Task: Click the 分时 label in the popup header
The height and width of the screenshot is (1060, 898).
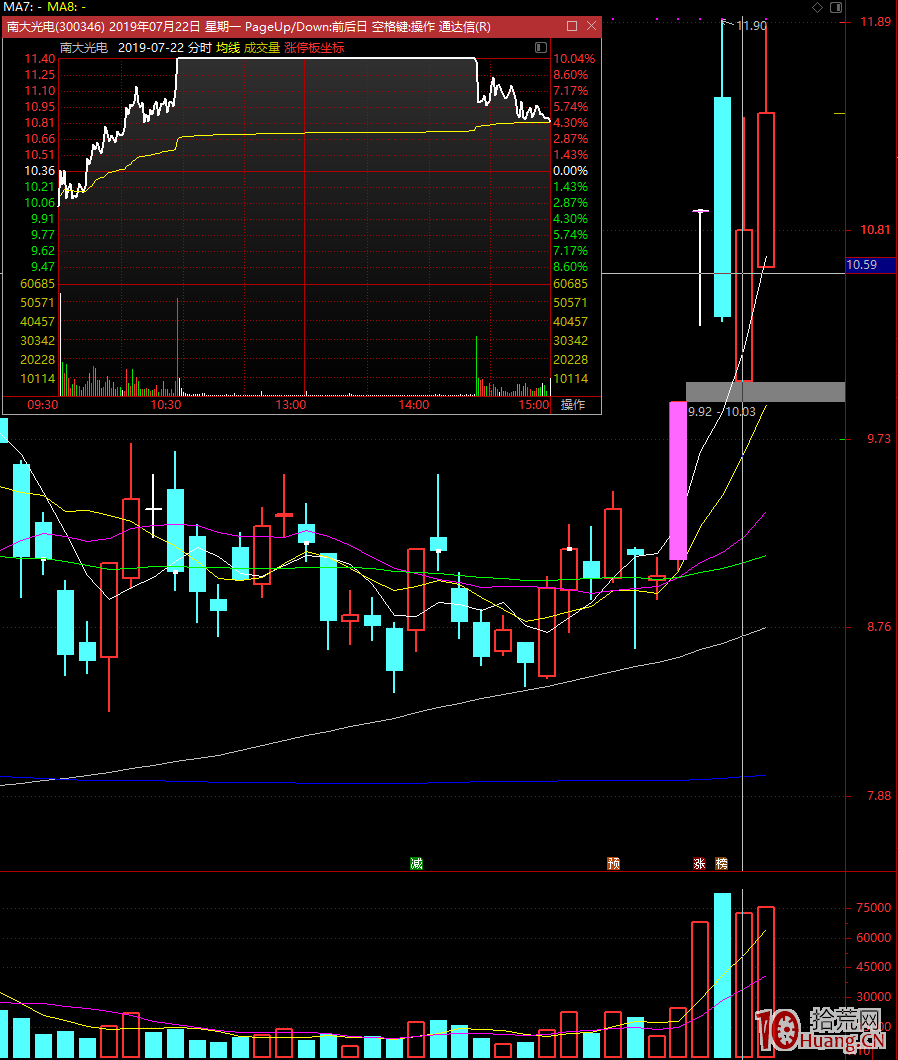Action: point(199,47)
